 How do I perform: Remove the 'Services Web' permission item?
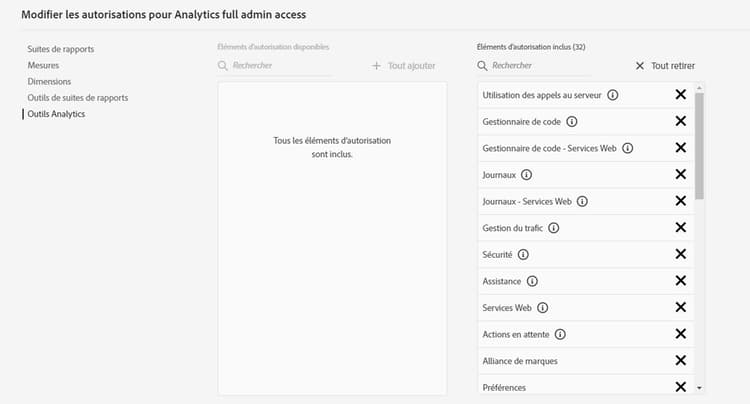[x=680, y=308]
